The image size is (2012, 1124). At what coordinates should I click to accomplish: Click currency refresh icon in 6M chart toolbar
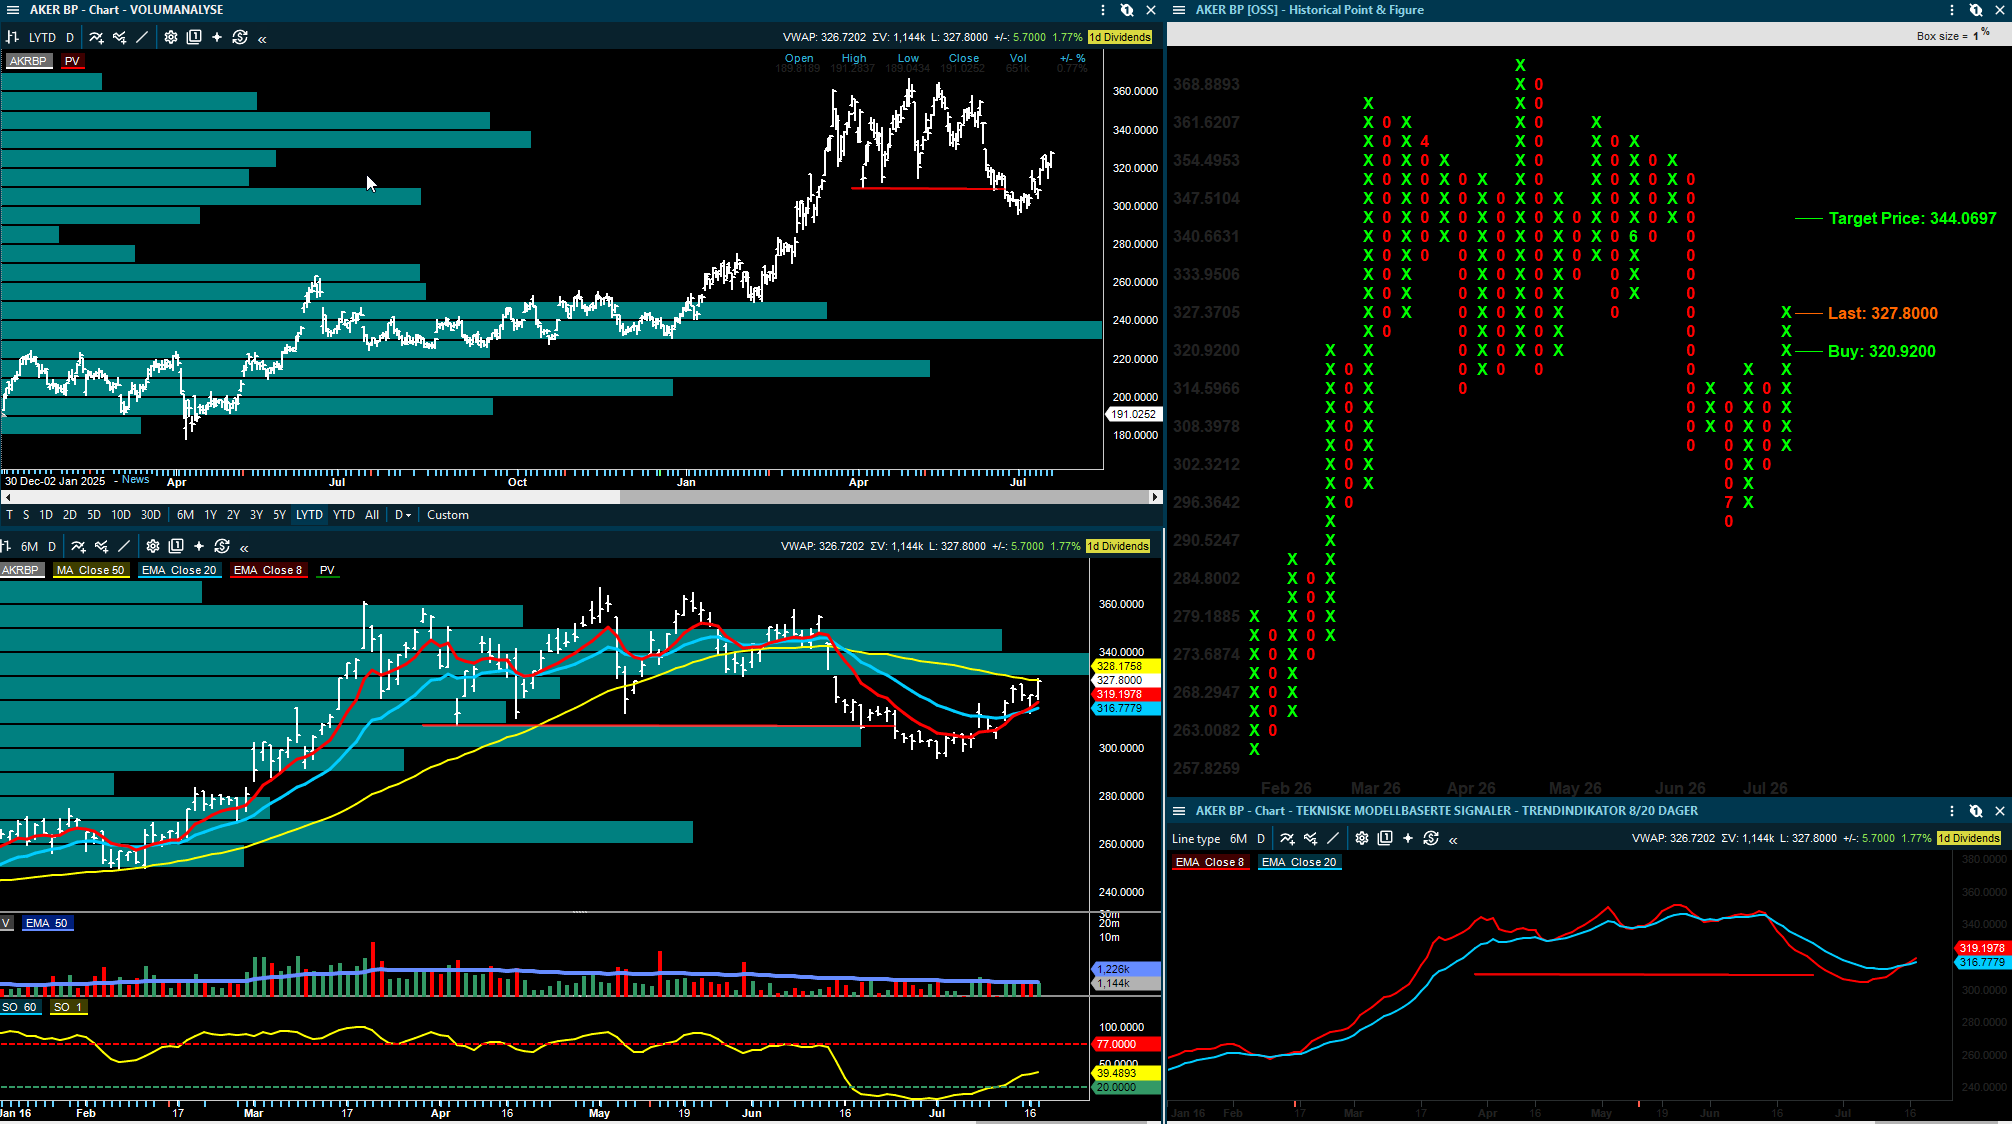(x=222, y=546)
